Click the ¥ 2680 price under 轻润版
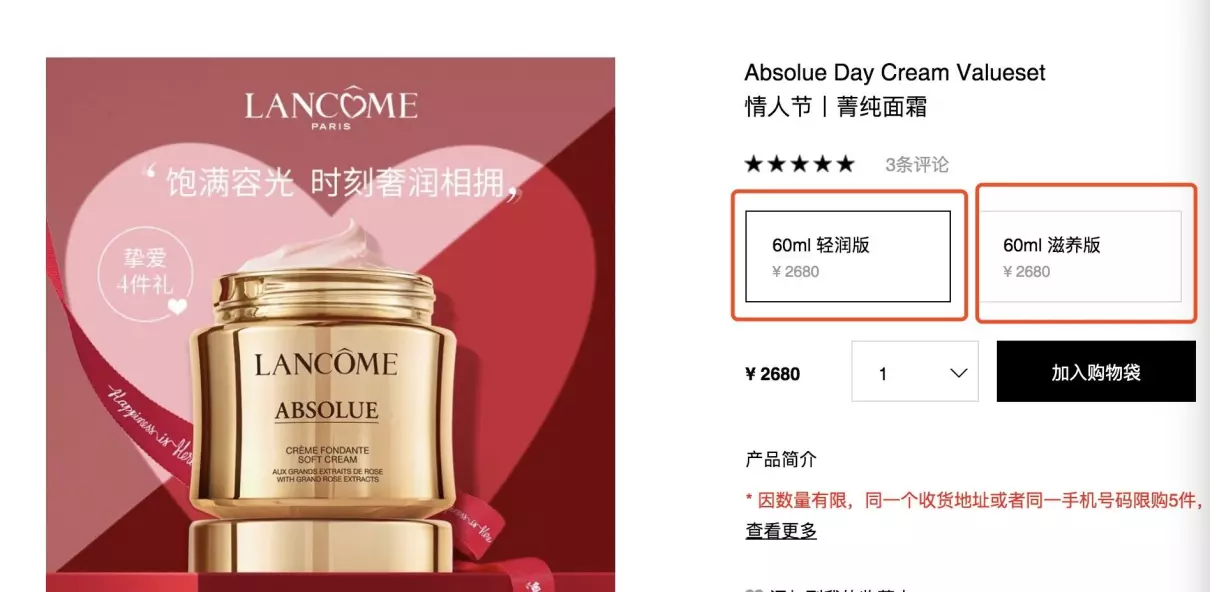 (x=795, y=272)
